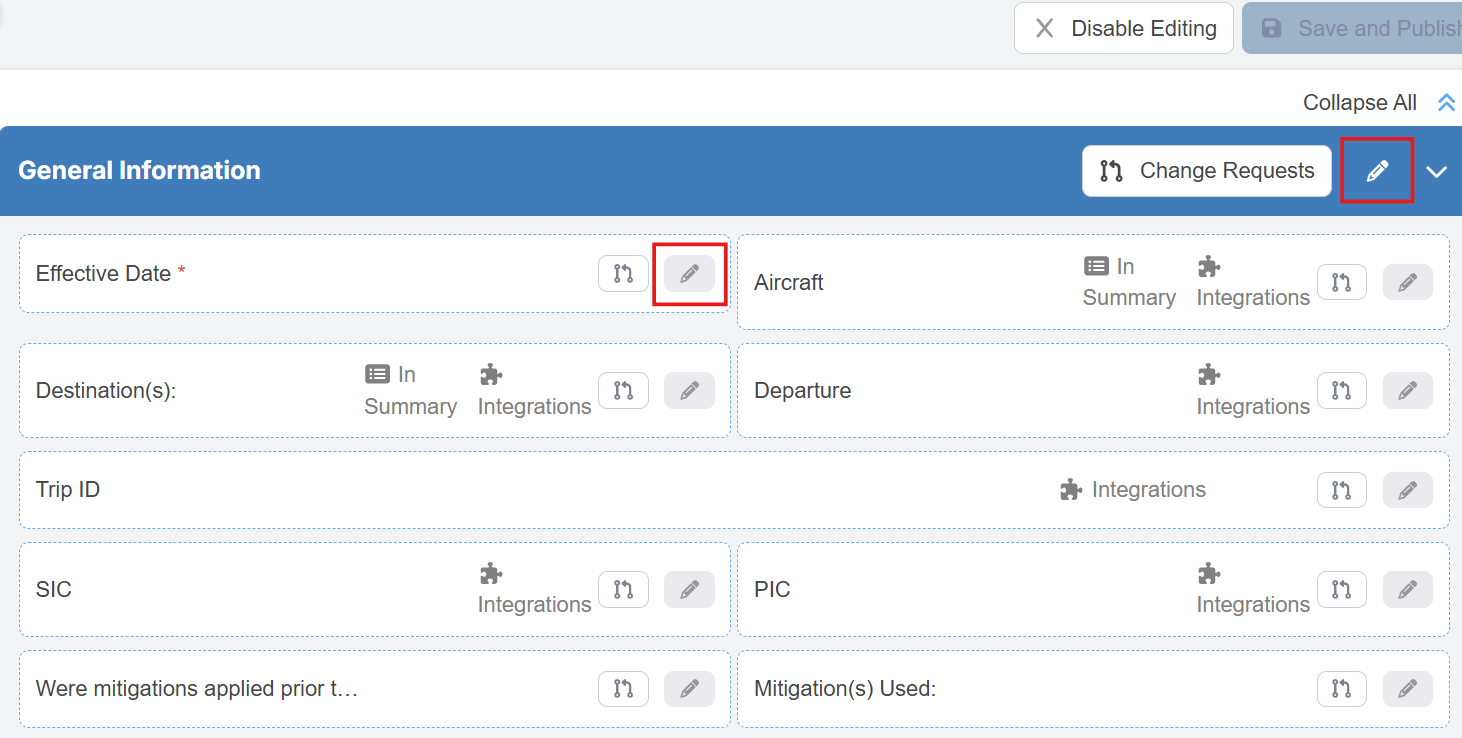Collapse the General Information section chevron
The height and width of the screenshot is (738, 1462).
(1437, 172)
